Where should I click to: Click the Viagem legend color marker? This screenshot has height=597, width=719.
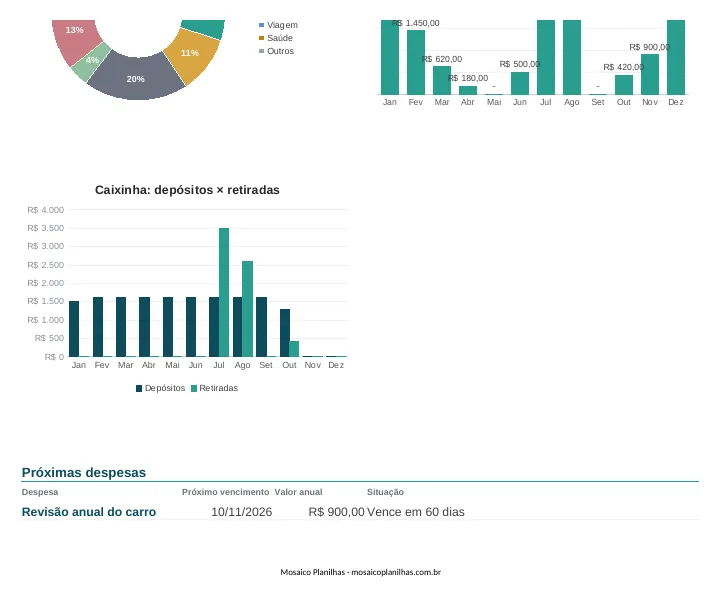[261, 25]
